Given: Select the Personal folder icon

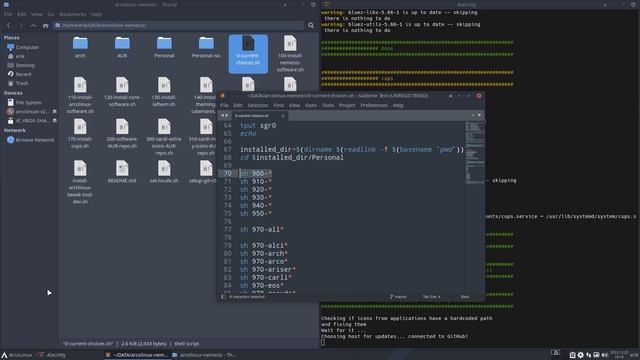Looking at the screenshot, I should pos(164,43).
